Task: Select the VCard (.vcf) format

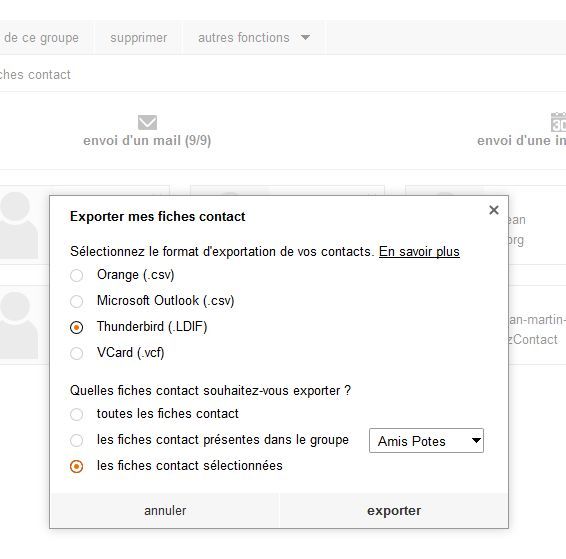Action: (77, 353)
